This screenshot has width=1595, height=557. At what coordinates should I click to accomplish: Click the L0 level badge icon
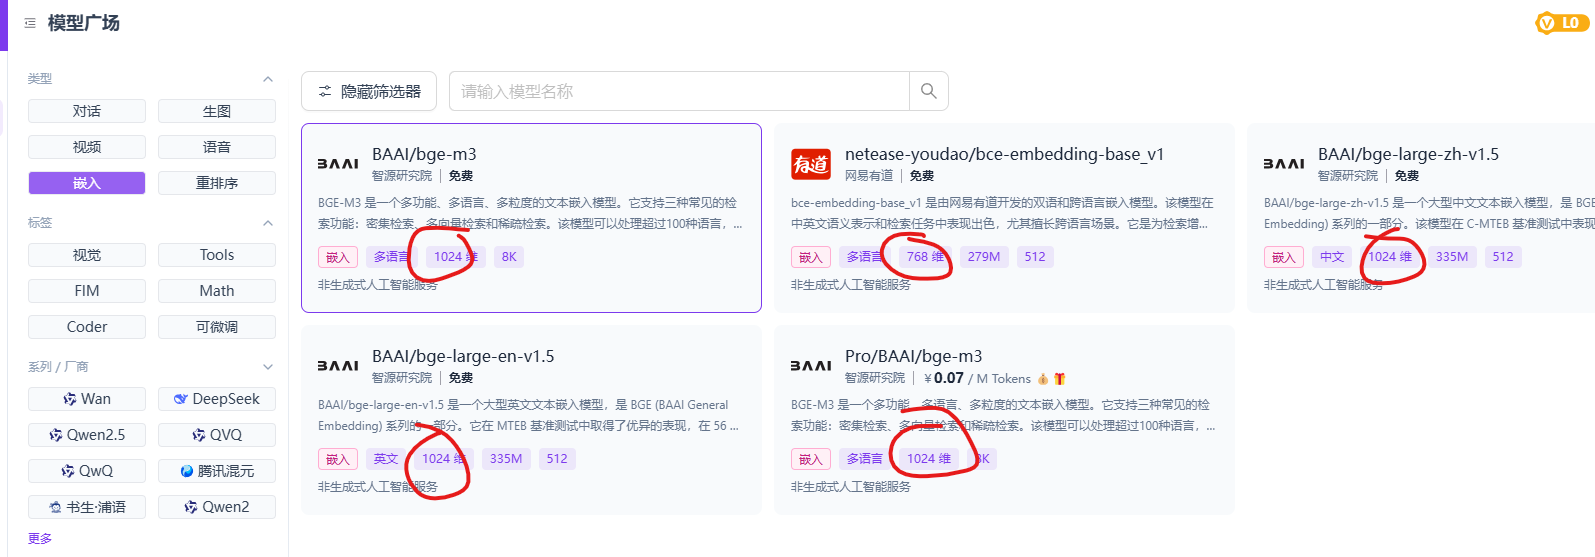pyautogui.click(x=1562, y=23)
